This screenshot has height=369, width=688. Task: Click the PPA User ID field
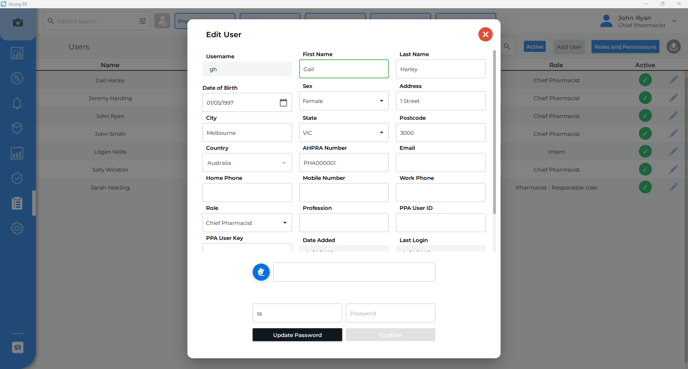pos(441,223)
